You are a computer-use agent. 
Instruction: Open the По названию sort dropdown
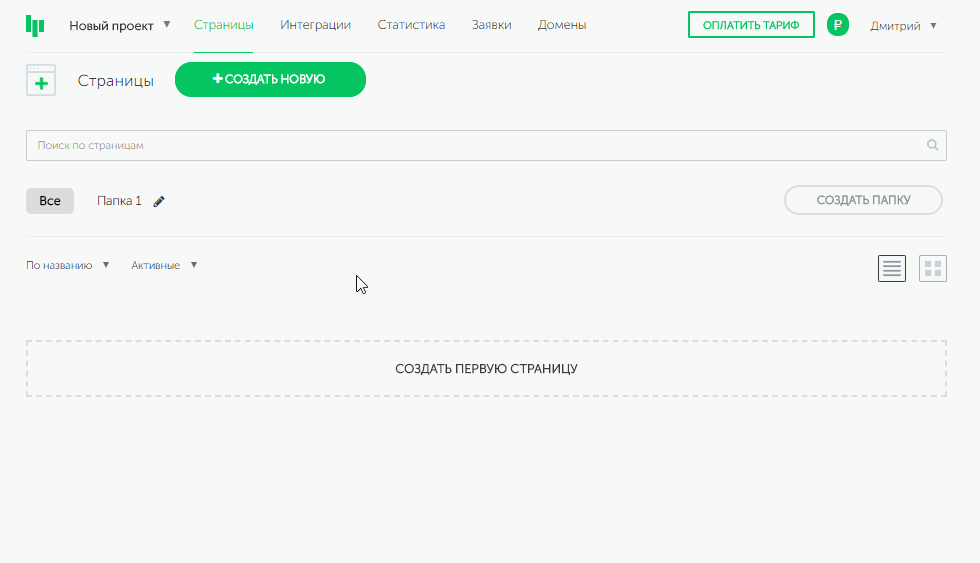coord(67,266)
